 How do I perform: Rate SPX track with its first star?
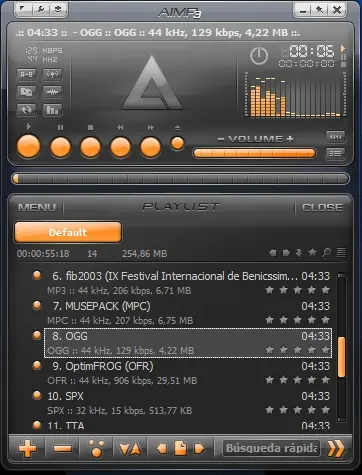pos(269,410)
